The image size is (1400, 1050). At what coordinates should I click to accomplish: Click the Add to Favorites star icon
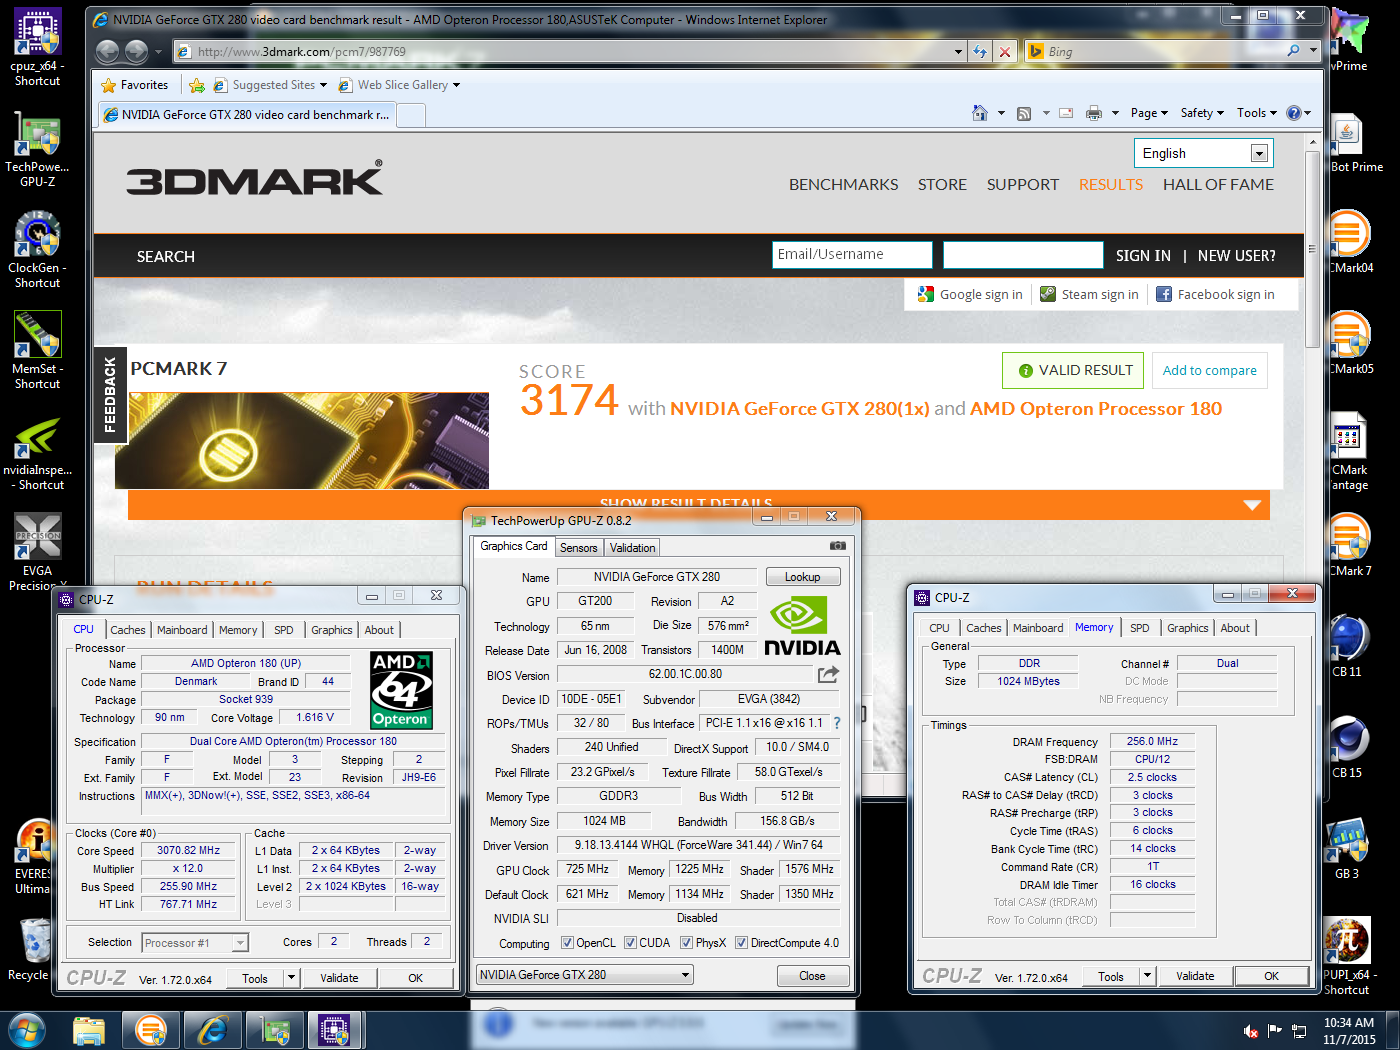pyautogui.click(x=197, y=85)
